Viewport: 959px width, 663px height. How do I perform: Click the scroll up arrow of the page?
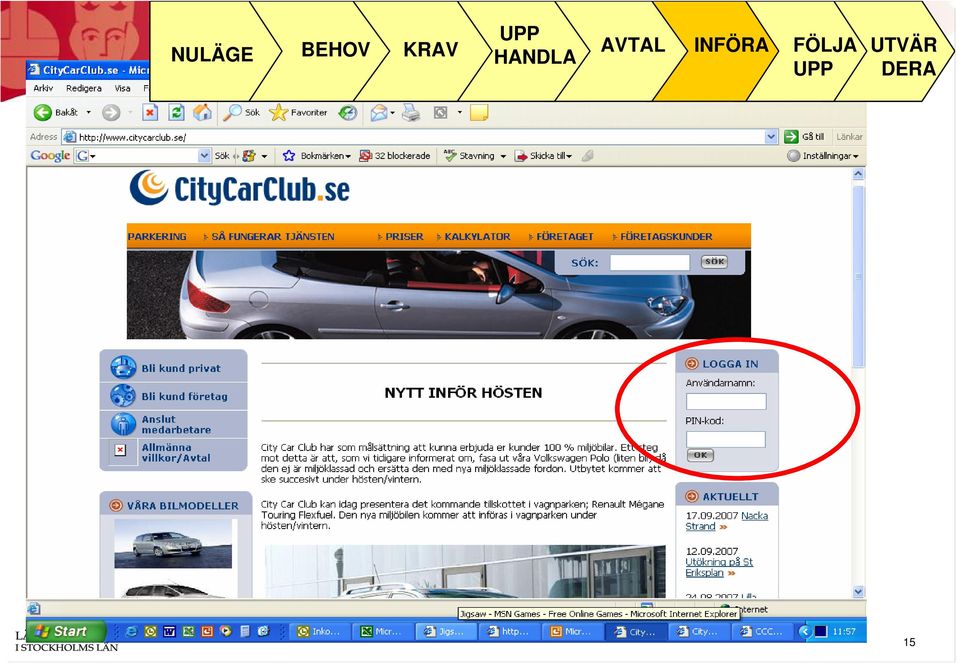point(858,174)
